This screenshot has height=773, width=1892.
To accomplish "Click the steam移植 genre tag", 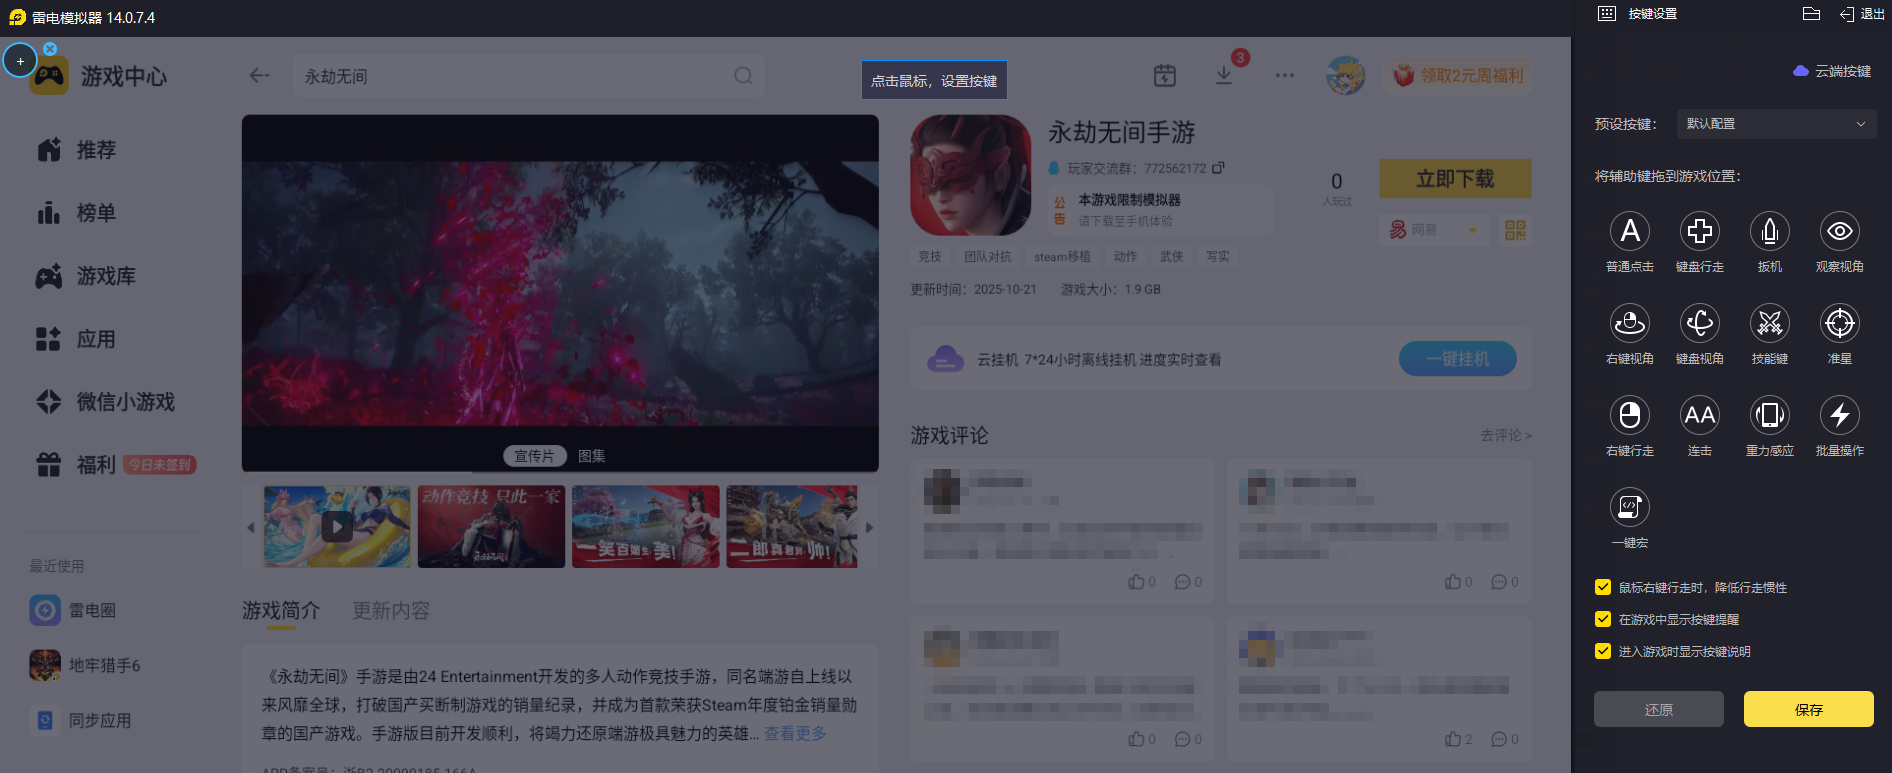I will 1062,257.
